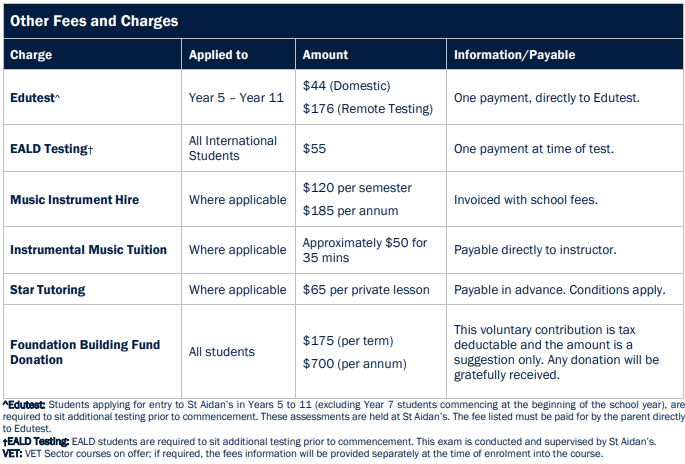Viewport: 685px width, 464px height.
Task: Select the 'Applied to' column header
Action: tap(218, 55)
